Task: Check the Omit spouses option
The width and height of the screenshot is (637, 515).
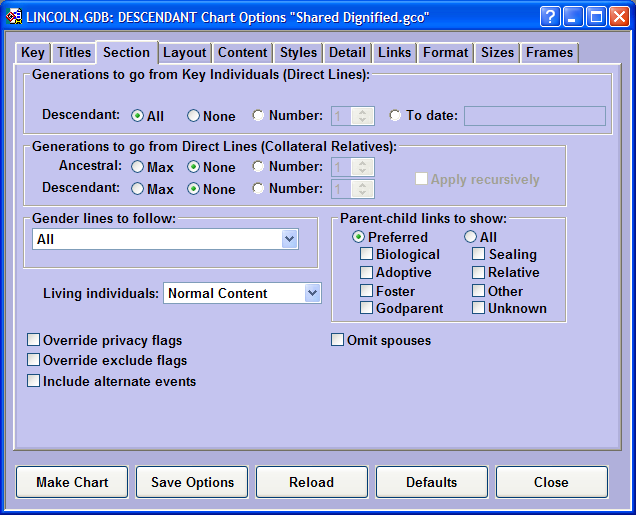Action: (x=338, y=341)
